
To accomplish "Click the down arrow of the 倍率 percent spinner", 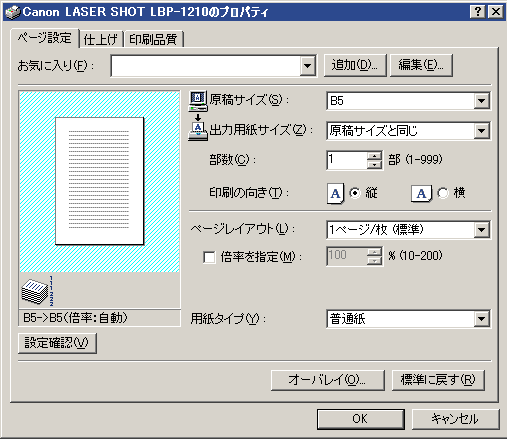I will [x=375, y=261].
